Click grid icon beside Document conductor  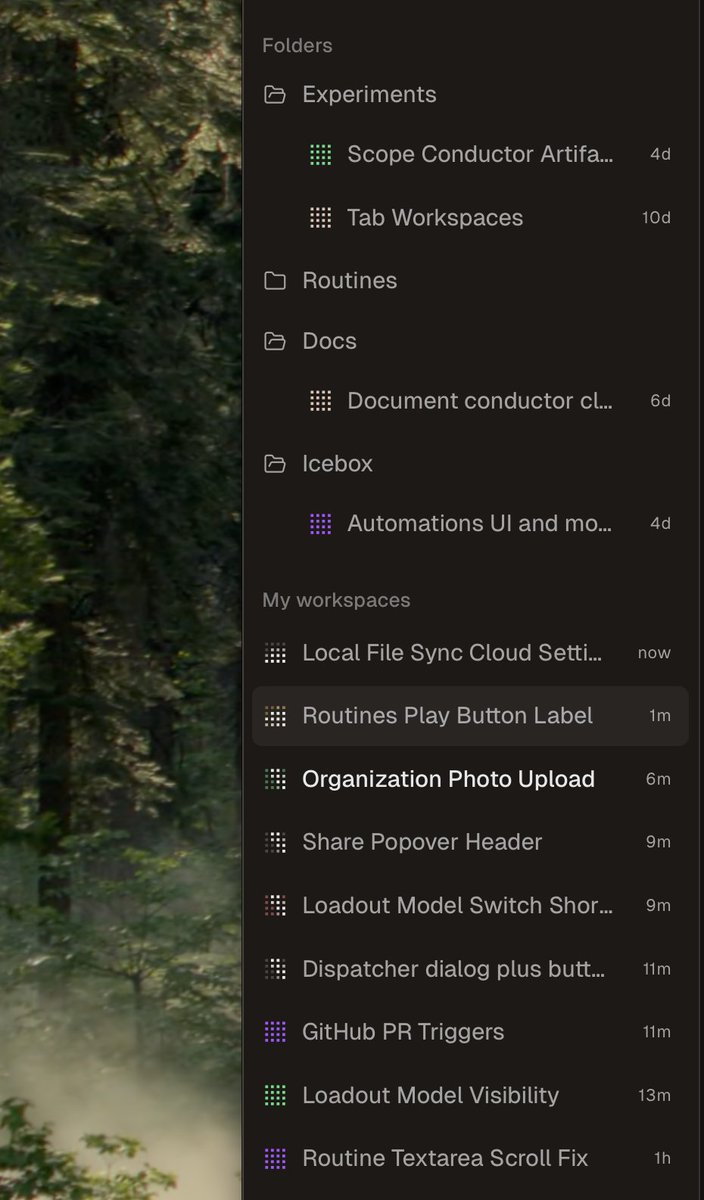(320, 401)
